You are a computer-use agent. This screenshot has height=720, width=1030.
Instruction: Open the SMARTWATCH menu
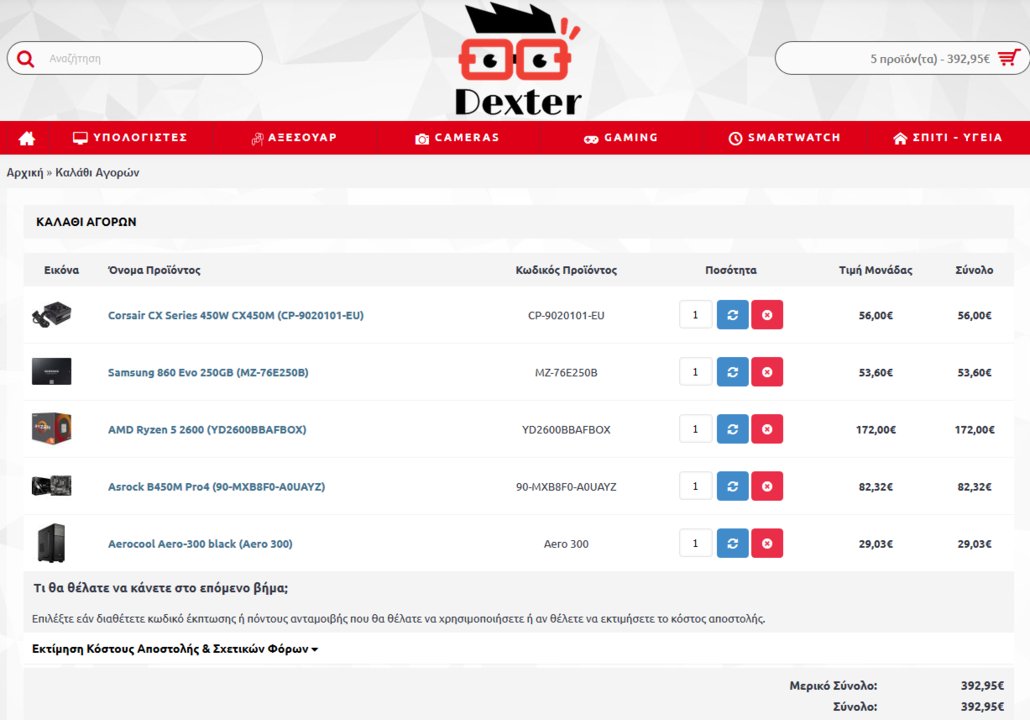click(784, 137)
